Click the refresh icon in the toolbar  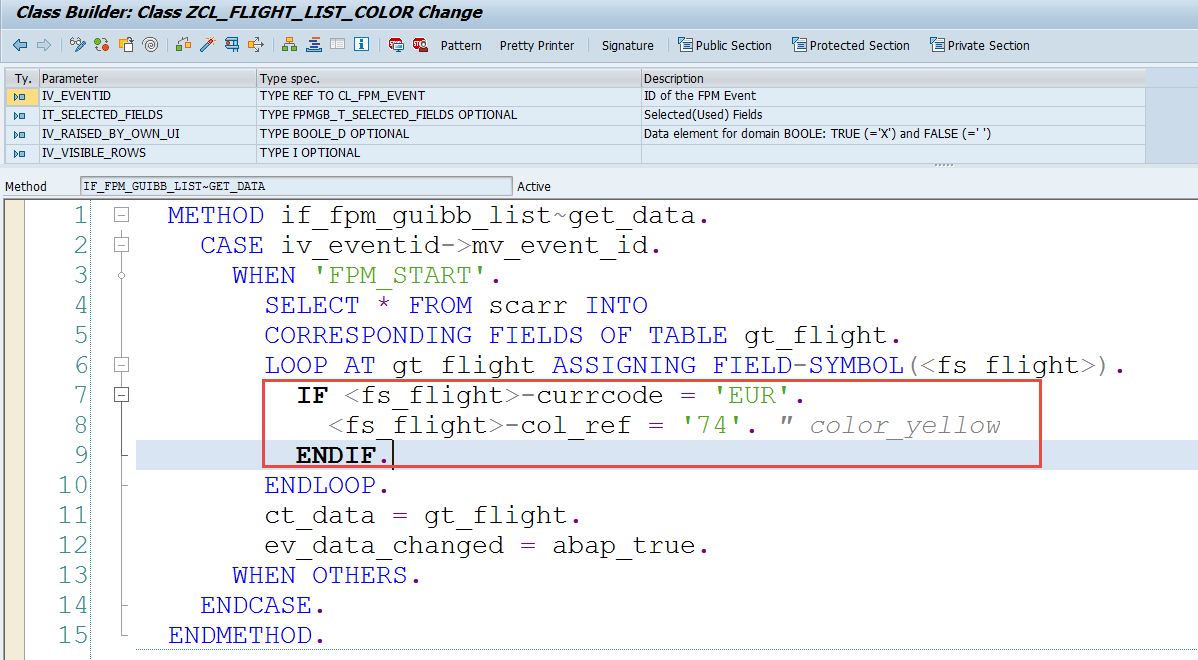[x=100, y=44]
